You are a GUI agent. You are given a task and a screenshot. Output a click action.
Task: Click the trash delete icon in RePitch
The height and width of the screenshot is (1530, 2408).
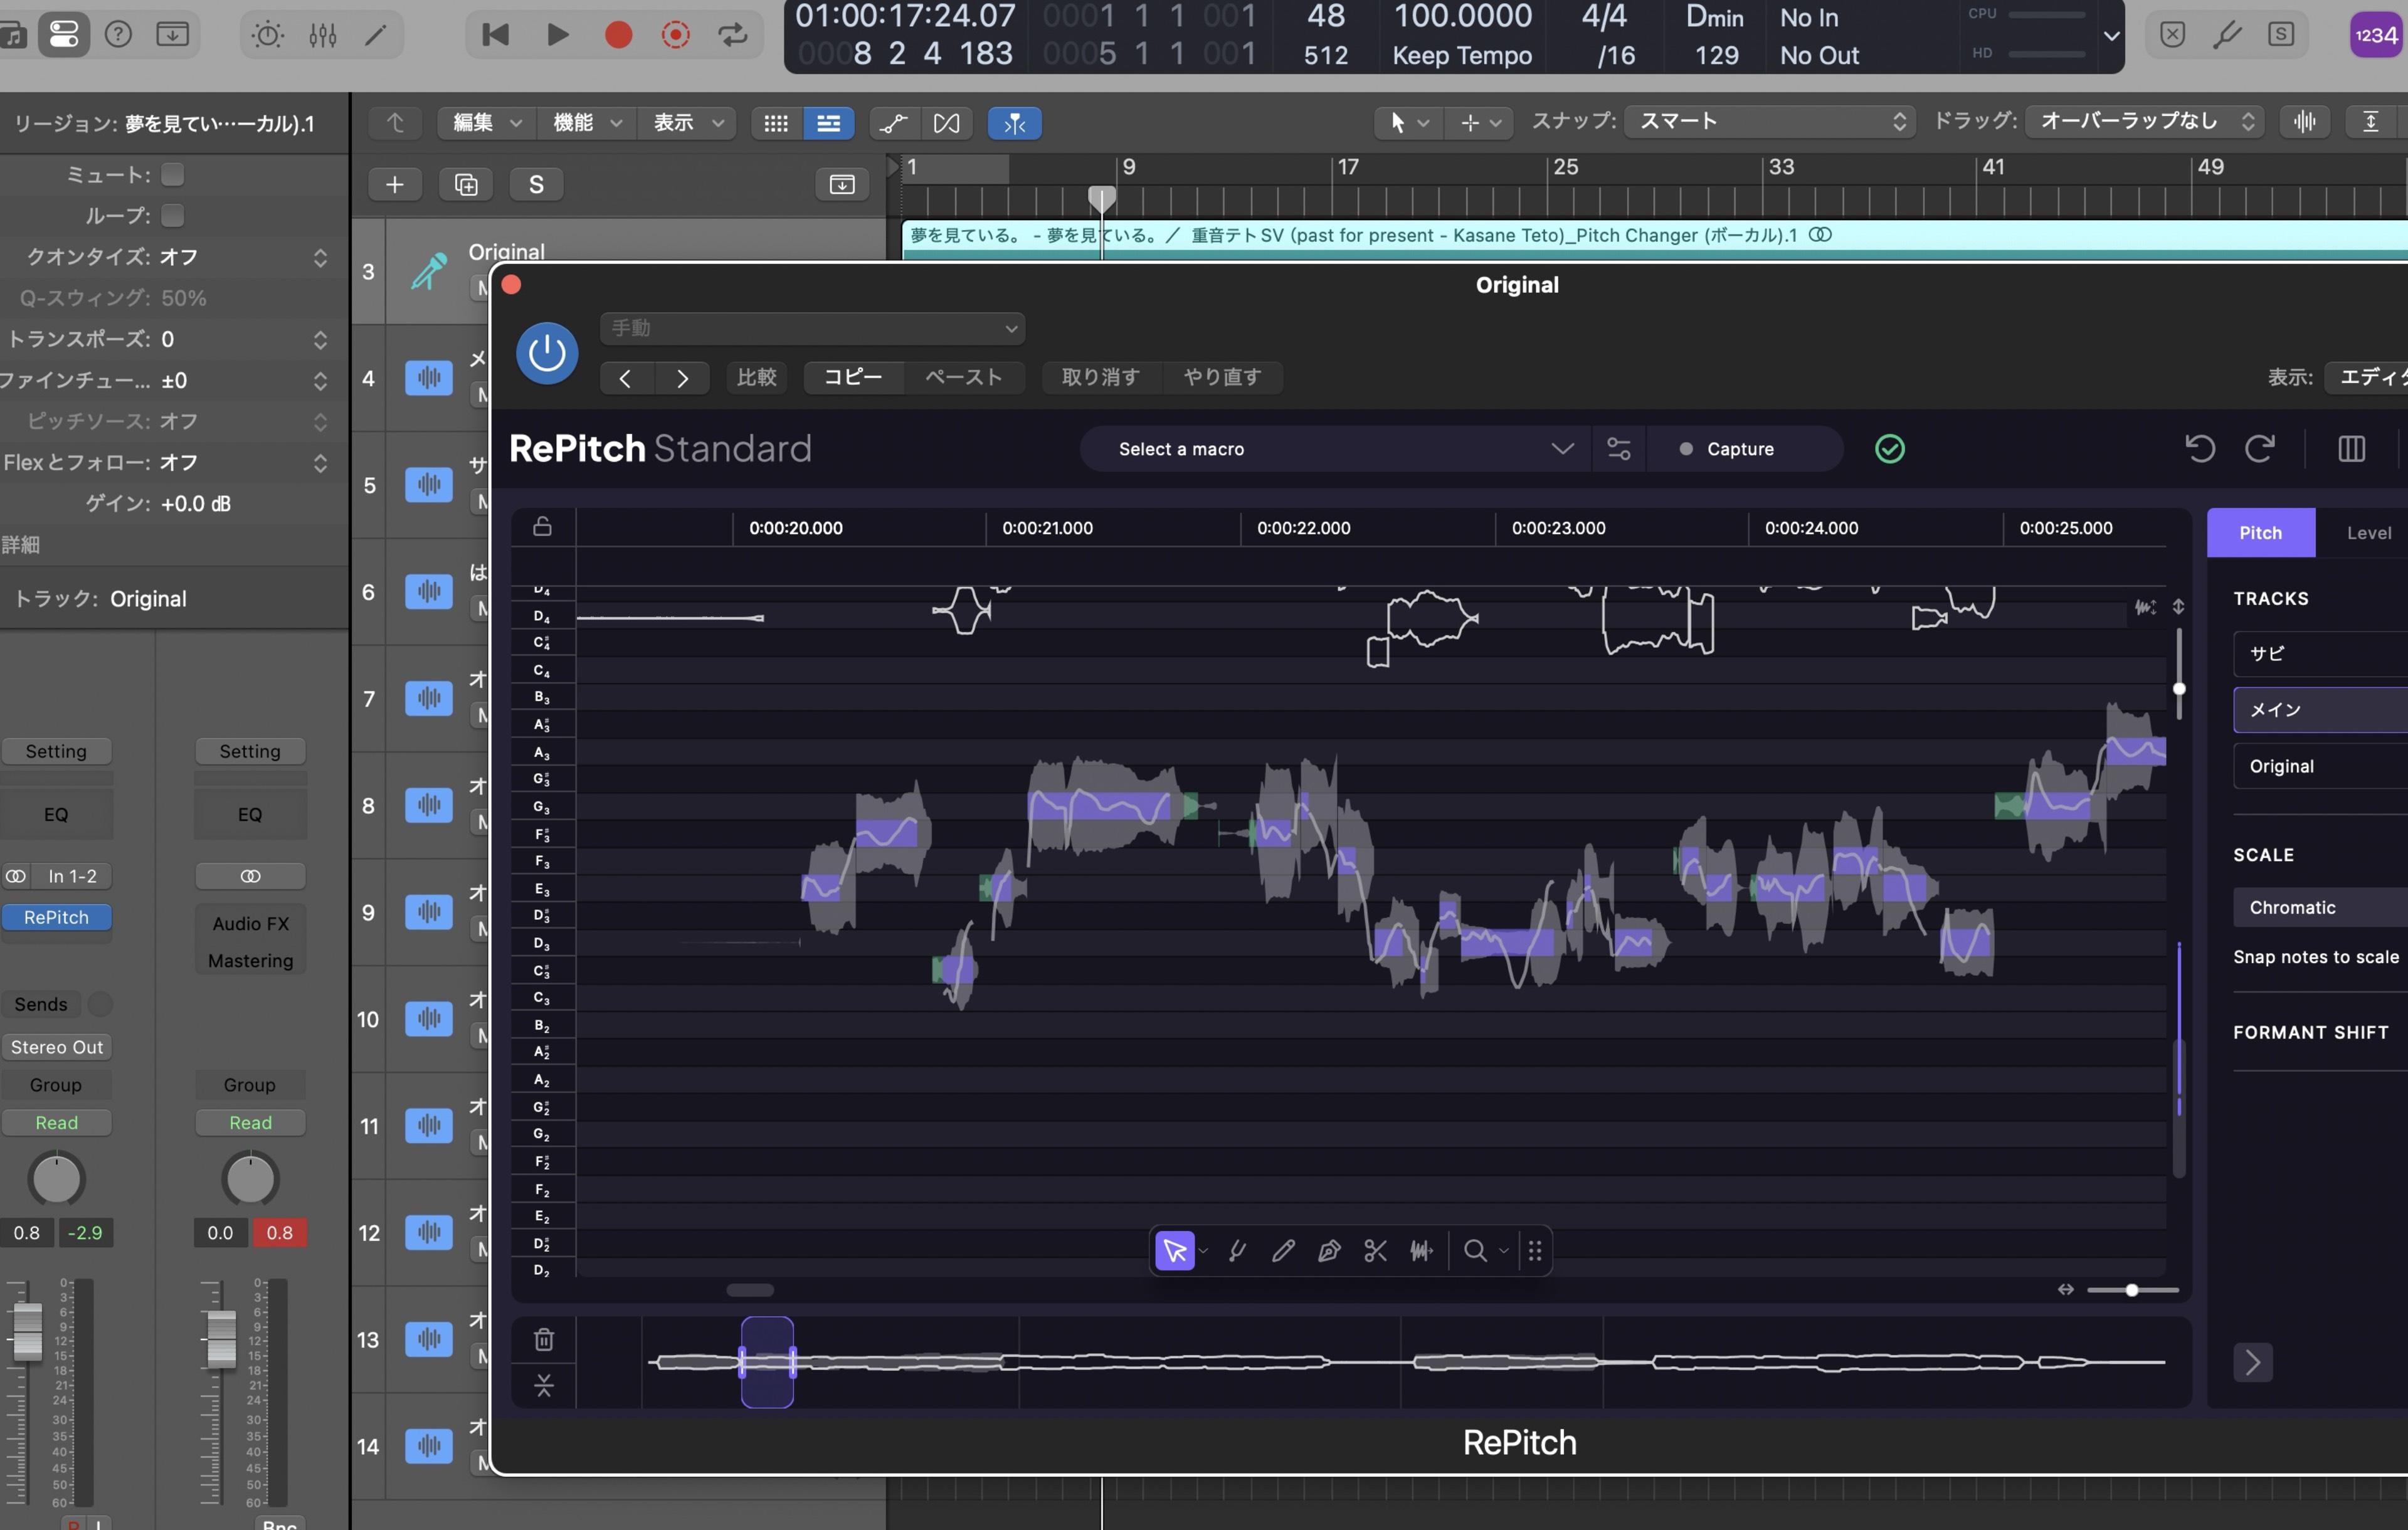tap(543, 1339)
